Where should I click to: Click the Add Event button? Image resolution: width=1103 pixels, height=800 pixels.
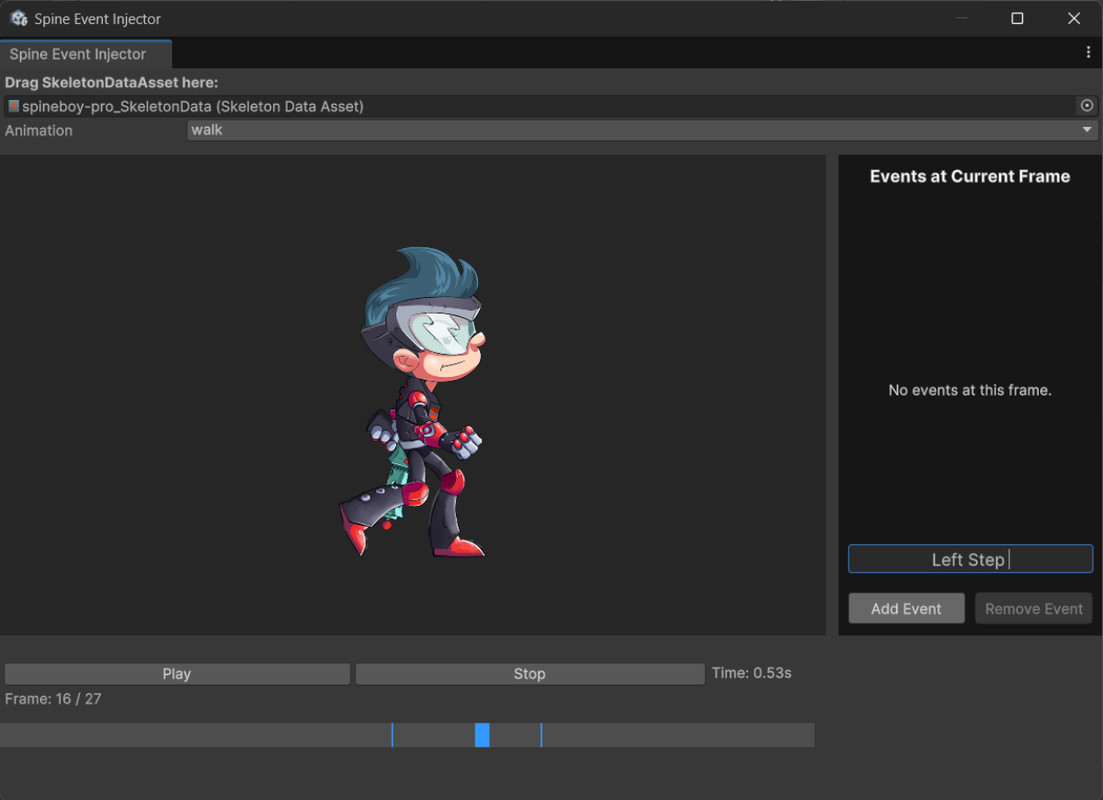click(x=906, y=609)
